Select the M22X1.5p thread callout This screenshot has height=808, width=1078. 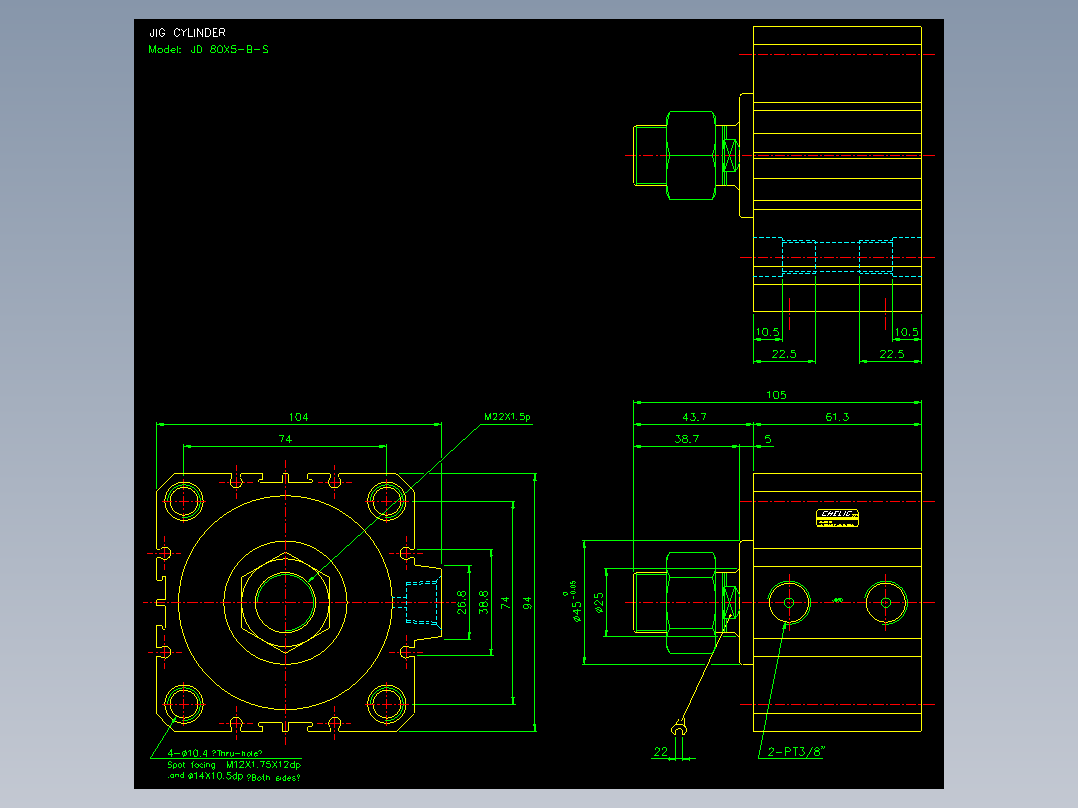click(x=507, y=417)
